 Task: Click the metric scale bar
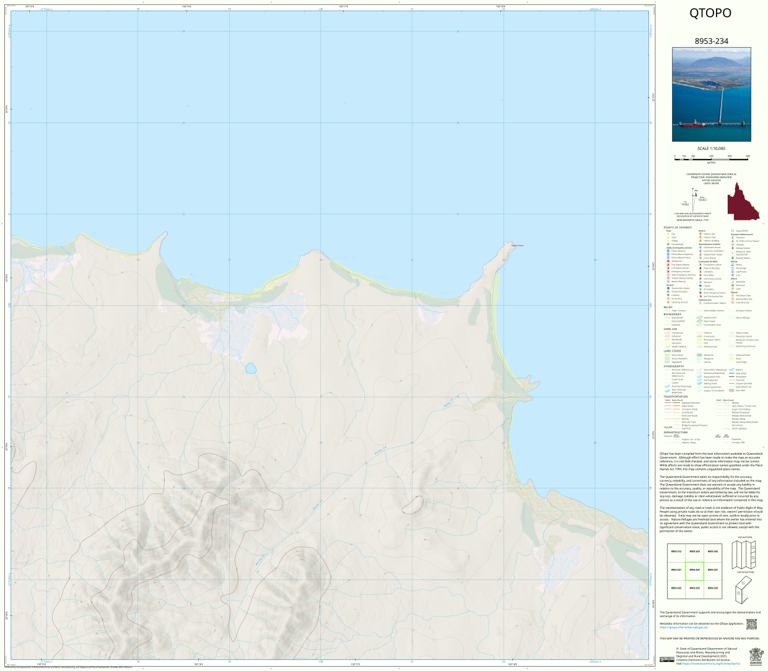(x=711, y=158)
